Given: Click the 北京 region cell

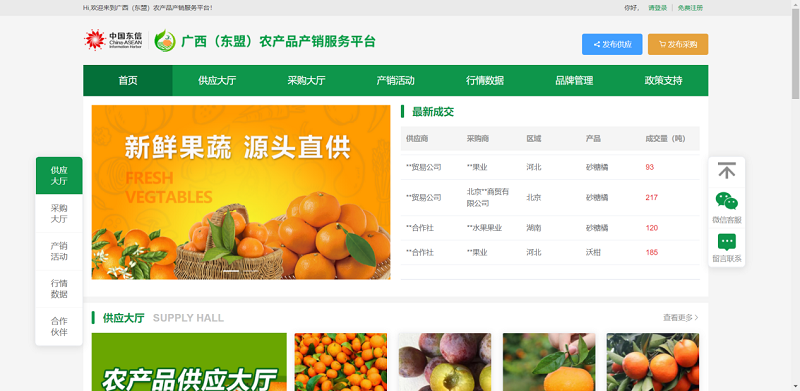Looking at the screenshot, I should coord(534,198).
